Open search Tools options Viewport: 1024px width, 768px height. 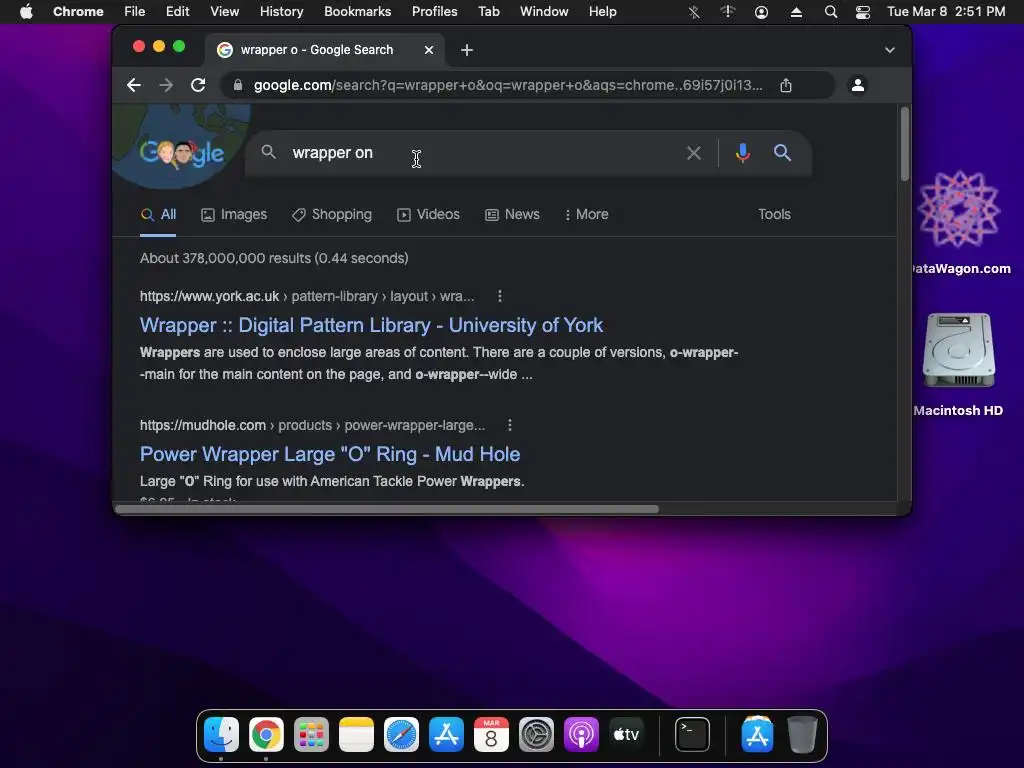(774, 215)
